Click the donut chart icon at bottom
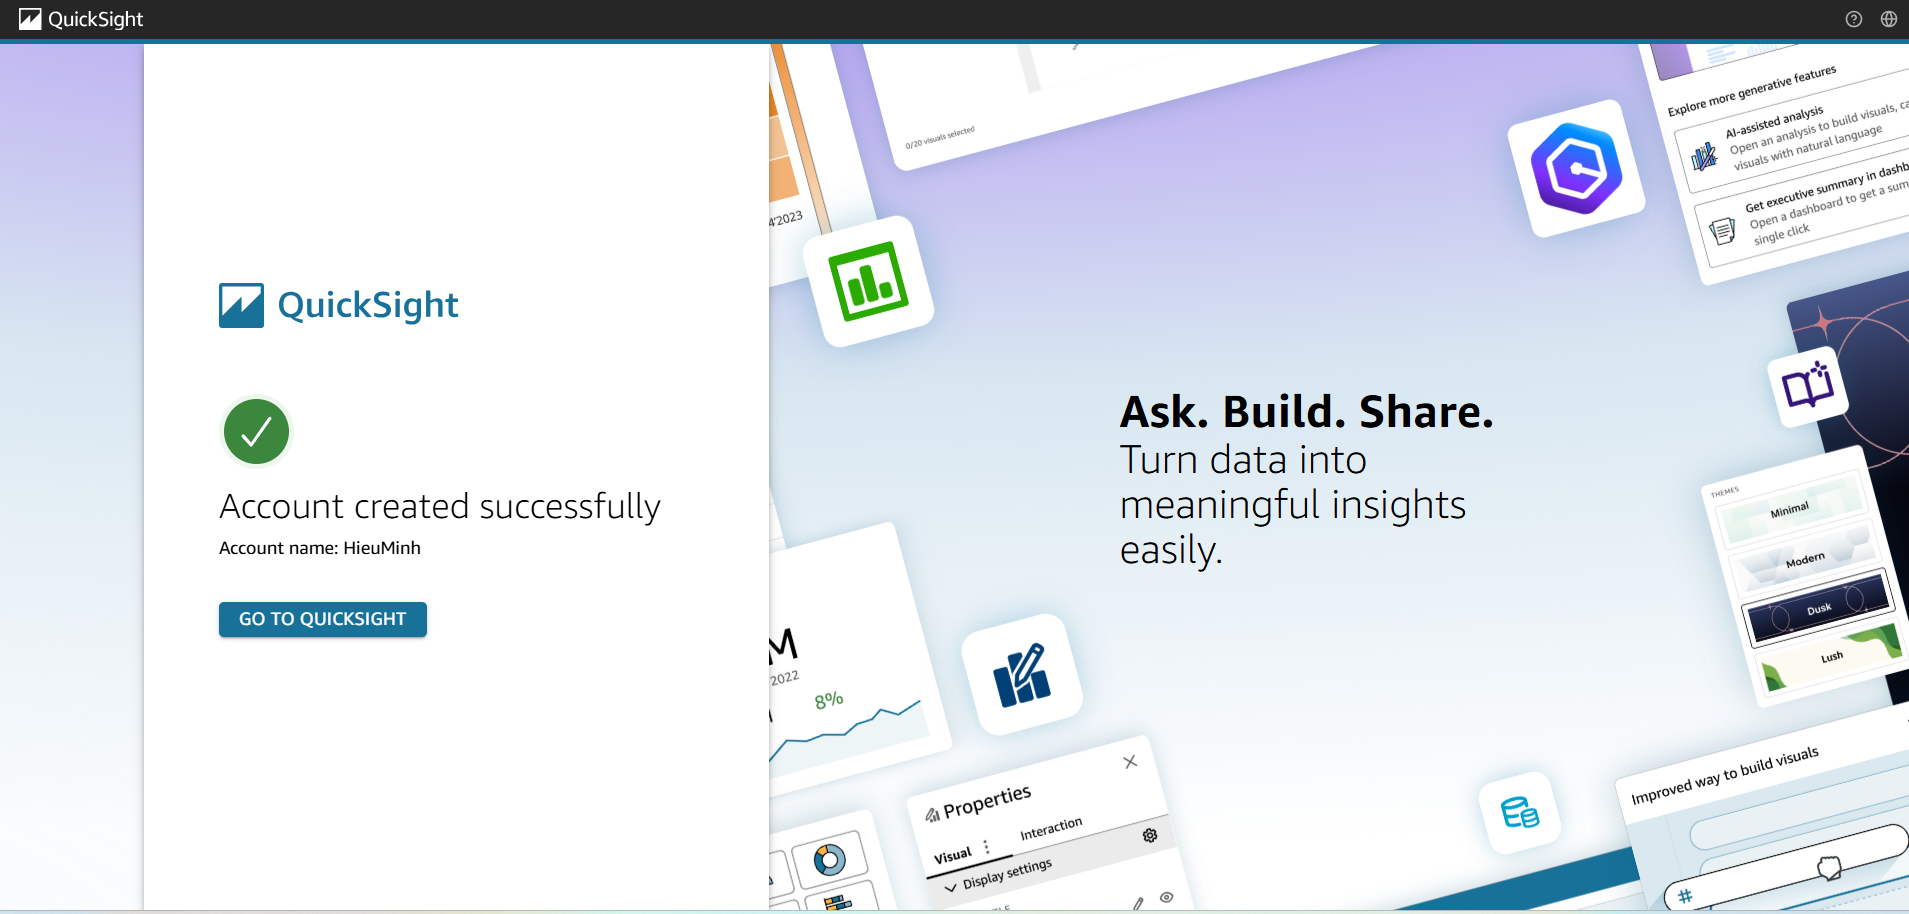This screenshot has width=1909, height=914. tap(830, 860)
